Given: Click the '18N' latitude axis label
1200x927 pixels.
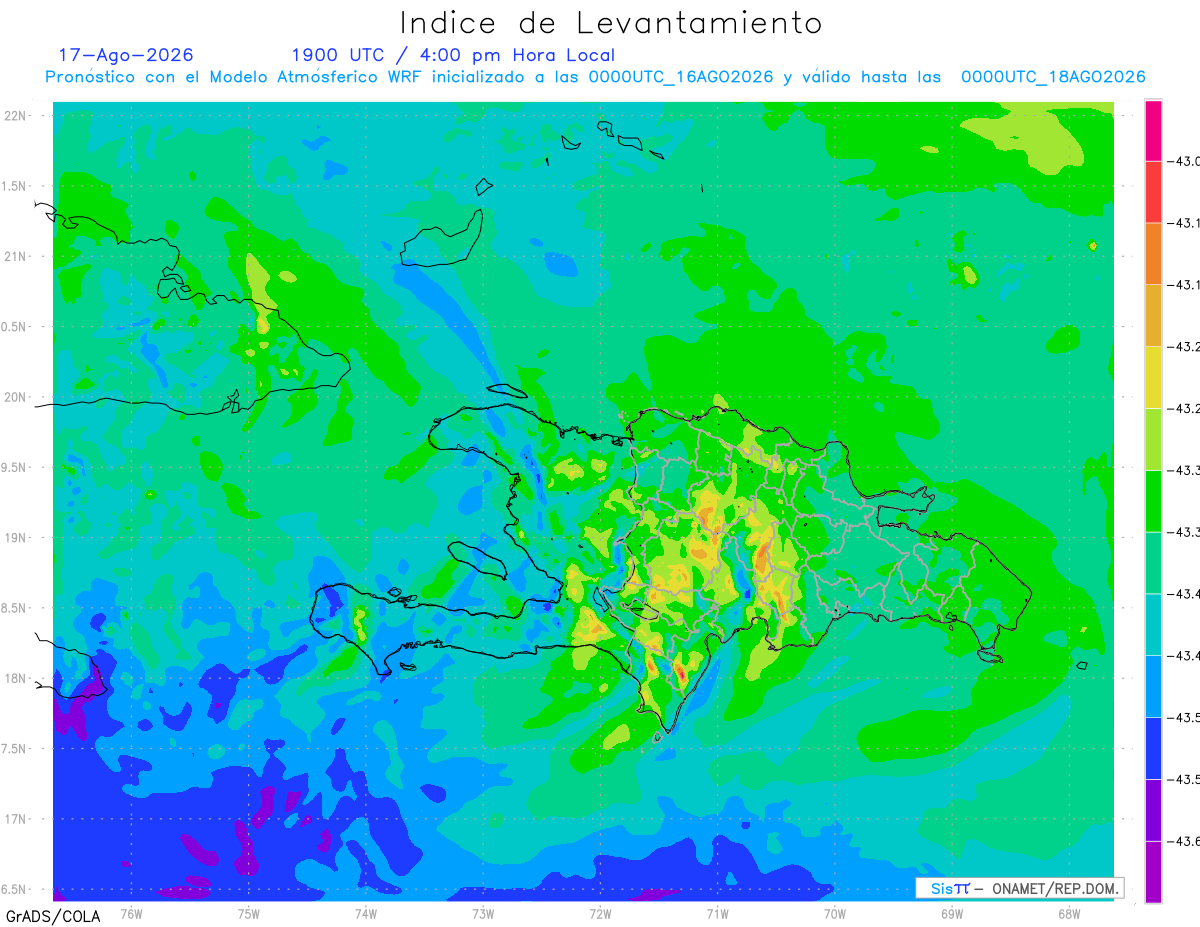Looking at the screenshot, I should 16,679.
